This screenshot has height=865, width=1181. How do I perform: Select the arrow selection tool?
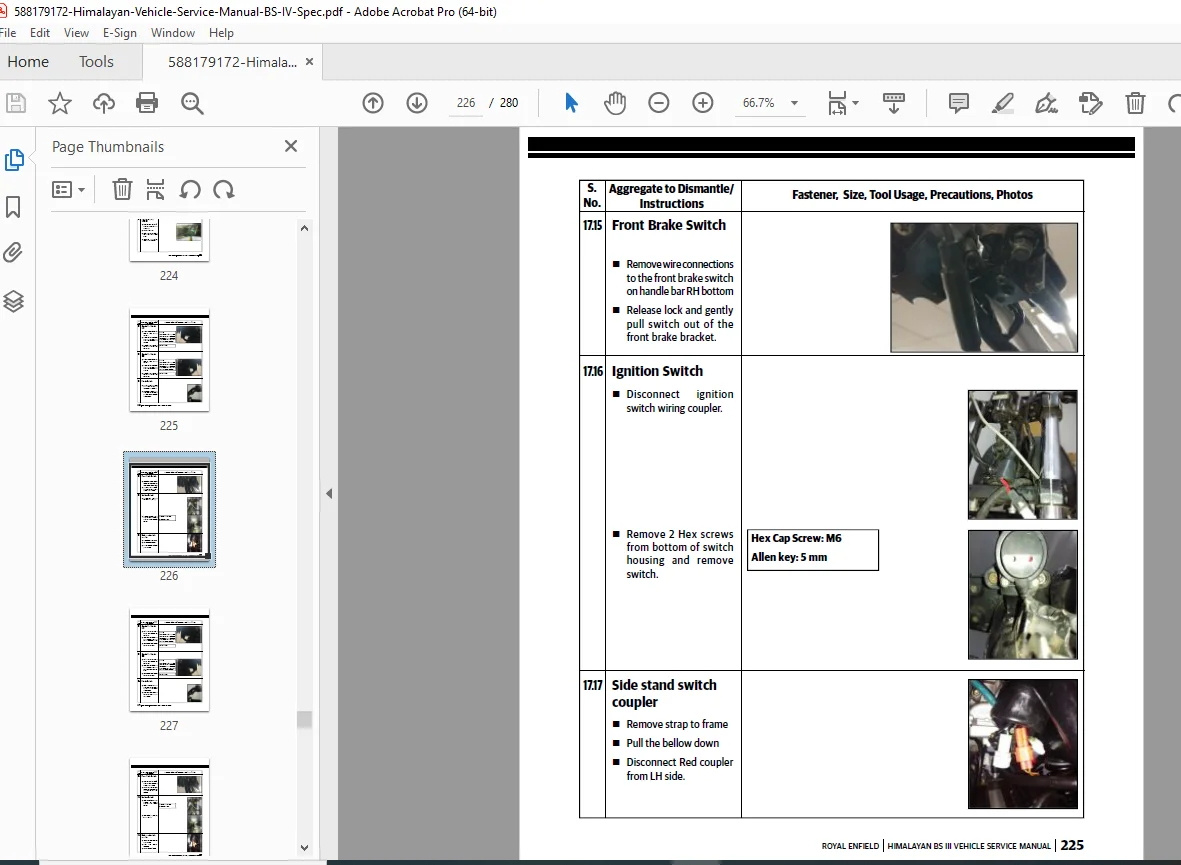pyautogui.click(x=571, y=102)
